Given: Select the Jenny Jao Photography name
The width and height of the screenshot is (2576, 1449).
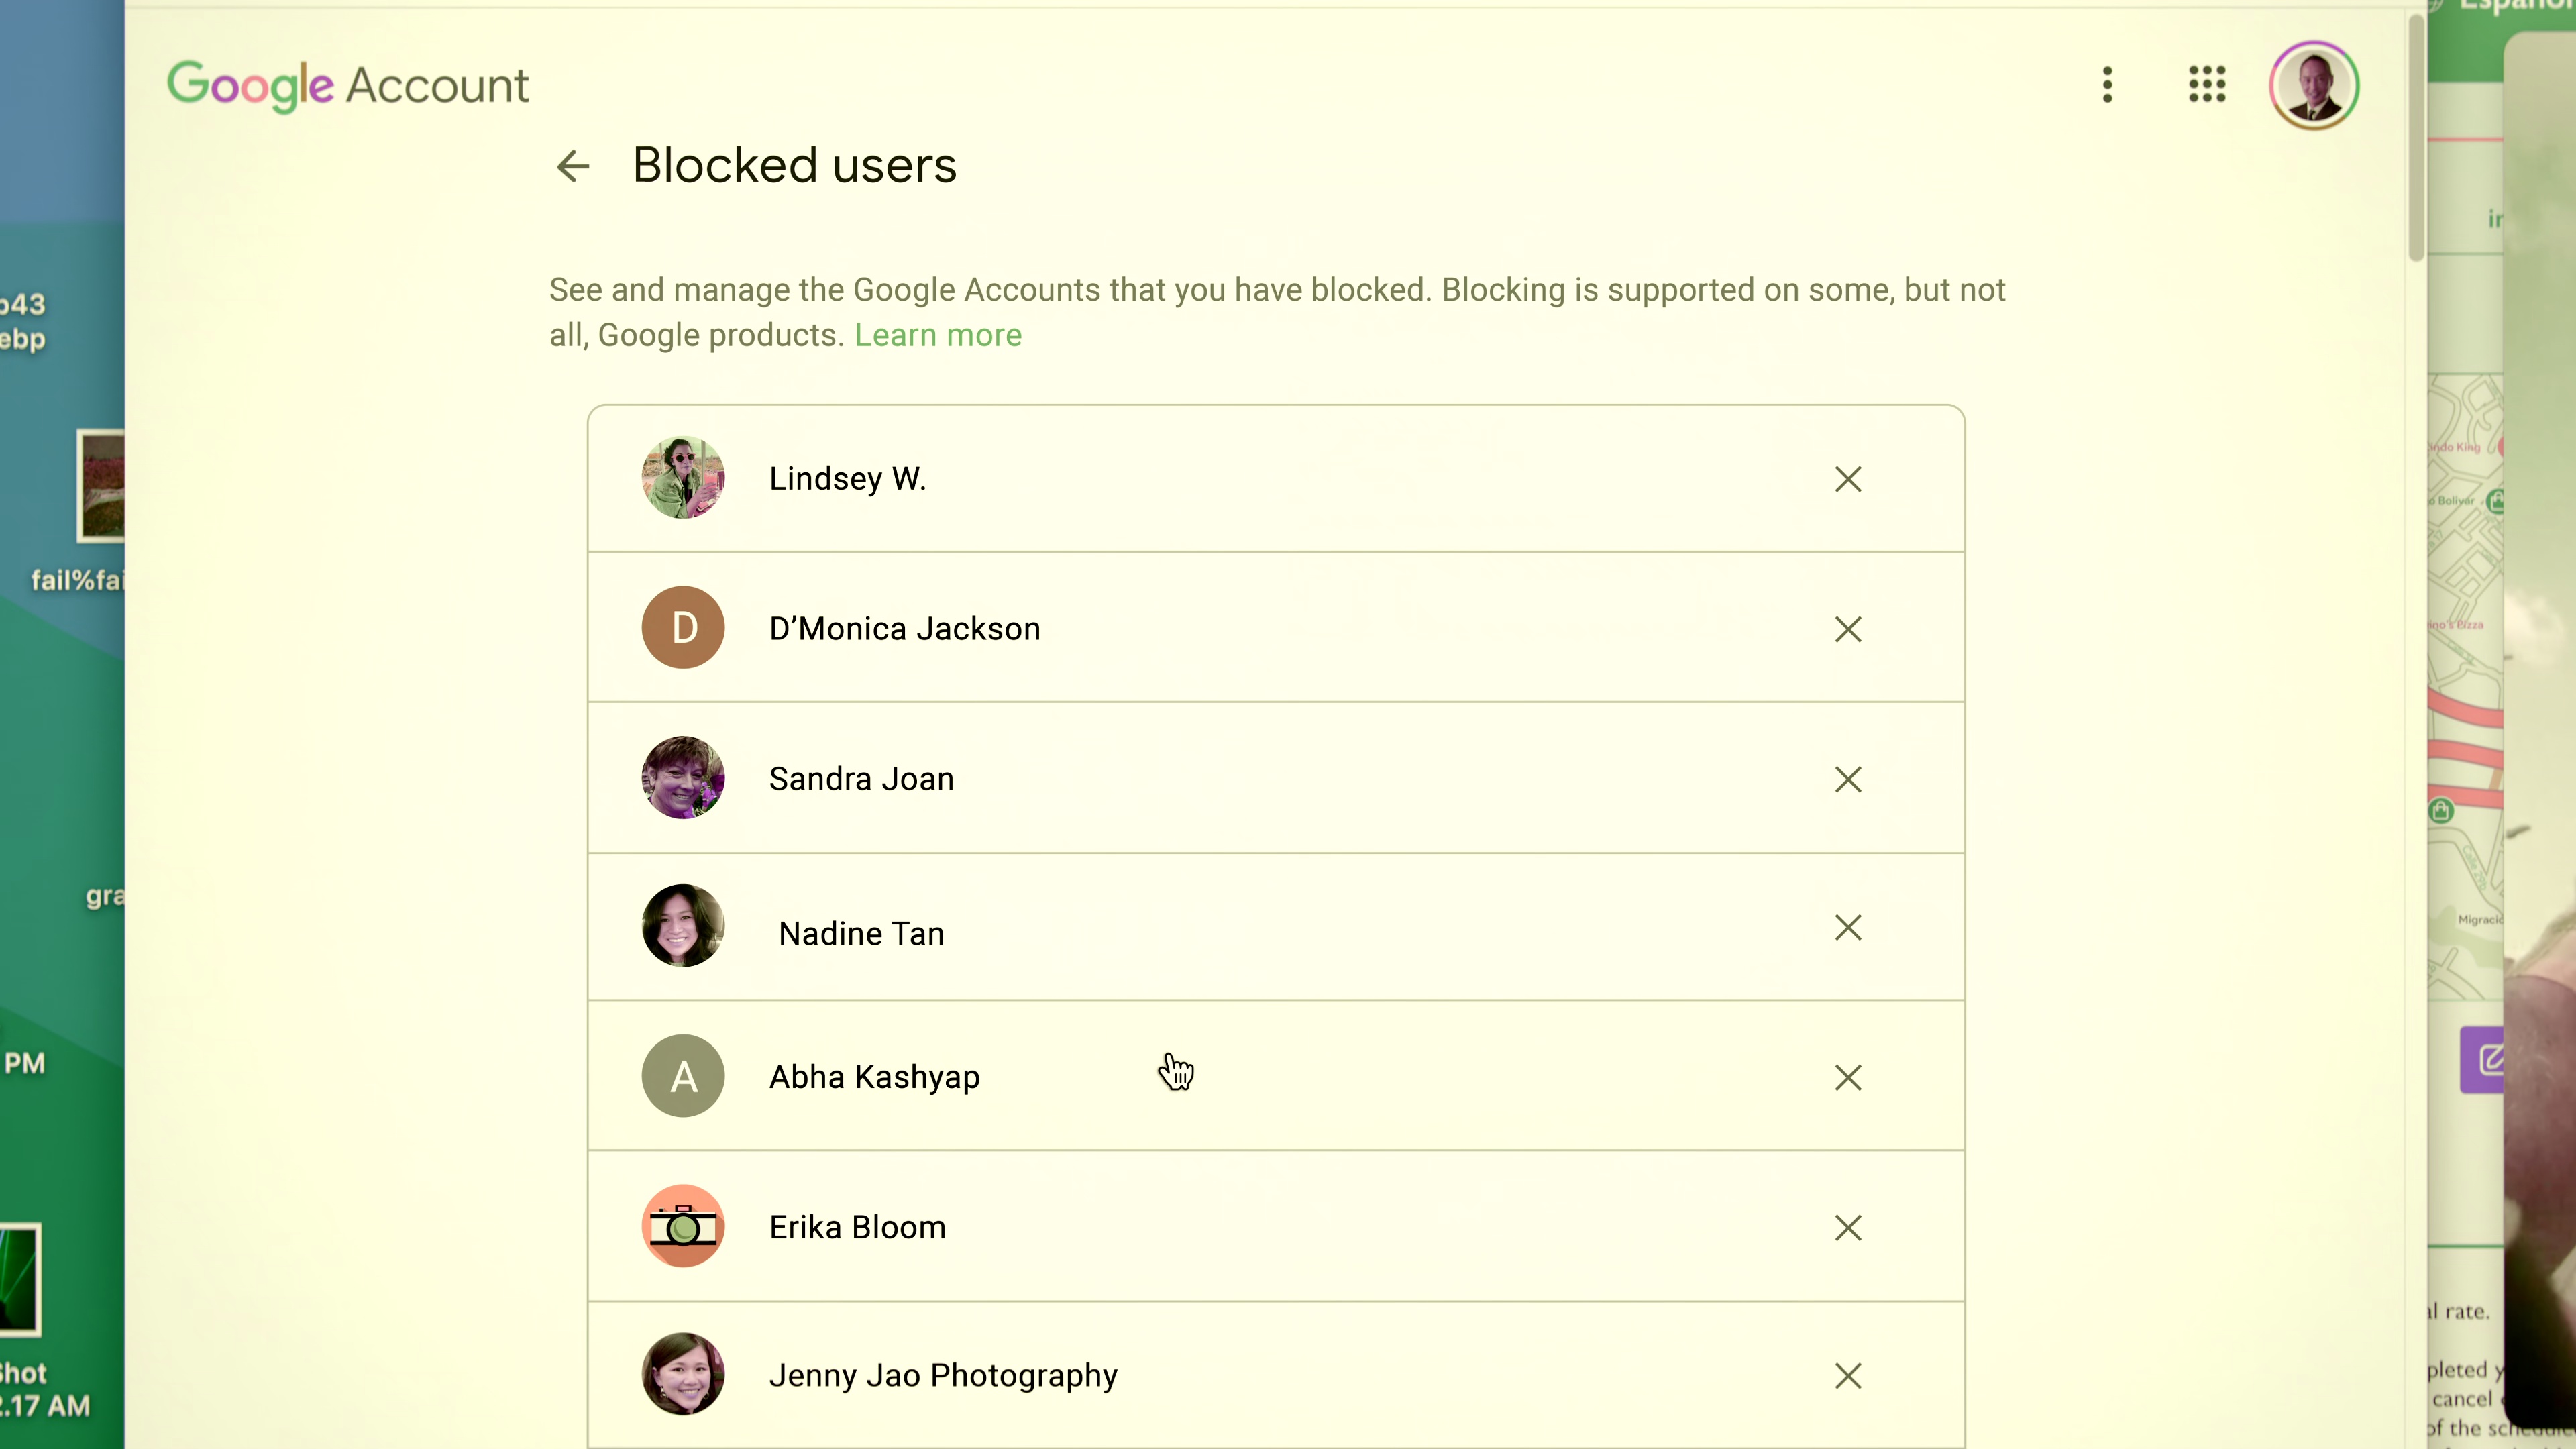Looking at the screenshot, I should coord(942,1376).
